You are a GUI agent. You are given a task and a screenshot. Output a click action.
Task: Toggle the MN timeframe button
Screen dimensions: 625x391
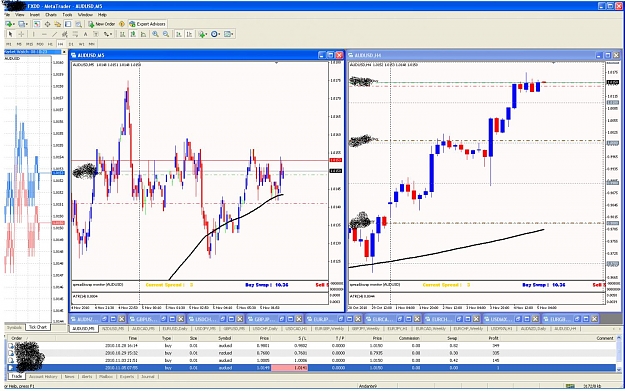coord(92,44)
